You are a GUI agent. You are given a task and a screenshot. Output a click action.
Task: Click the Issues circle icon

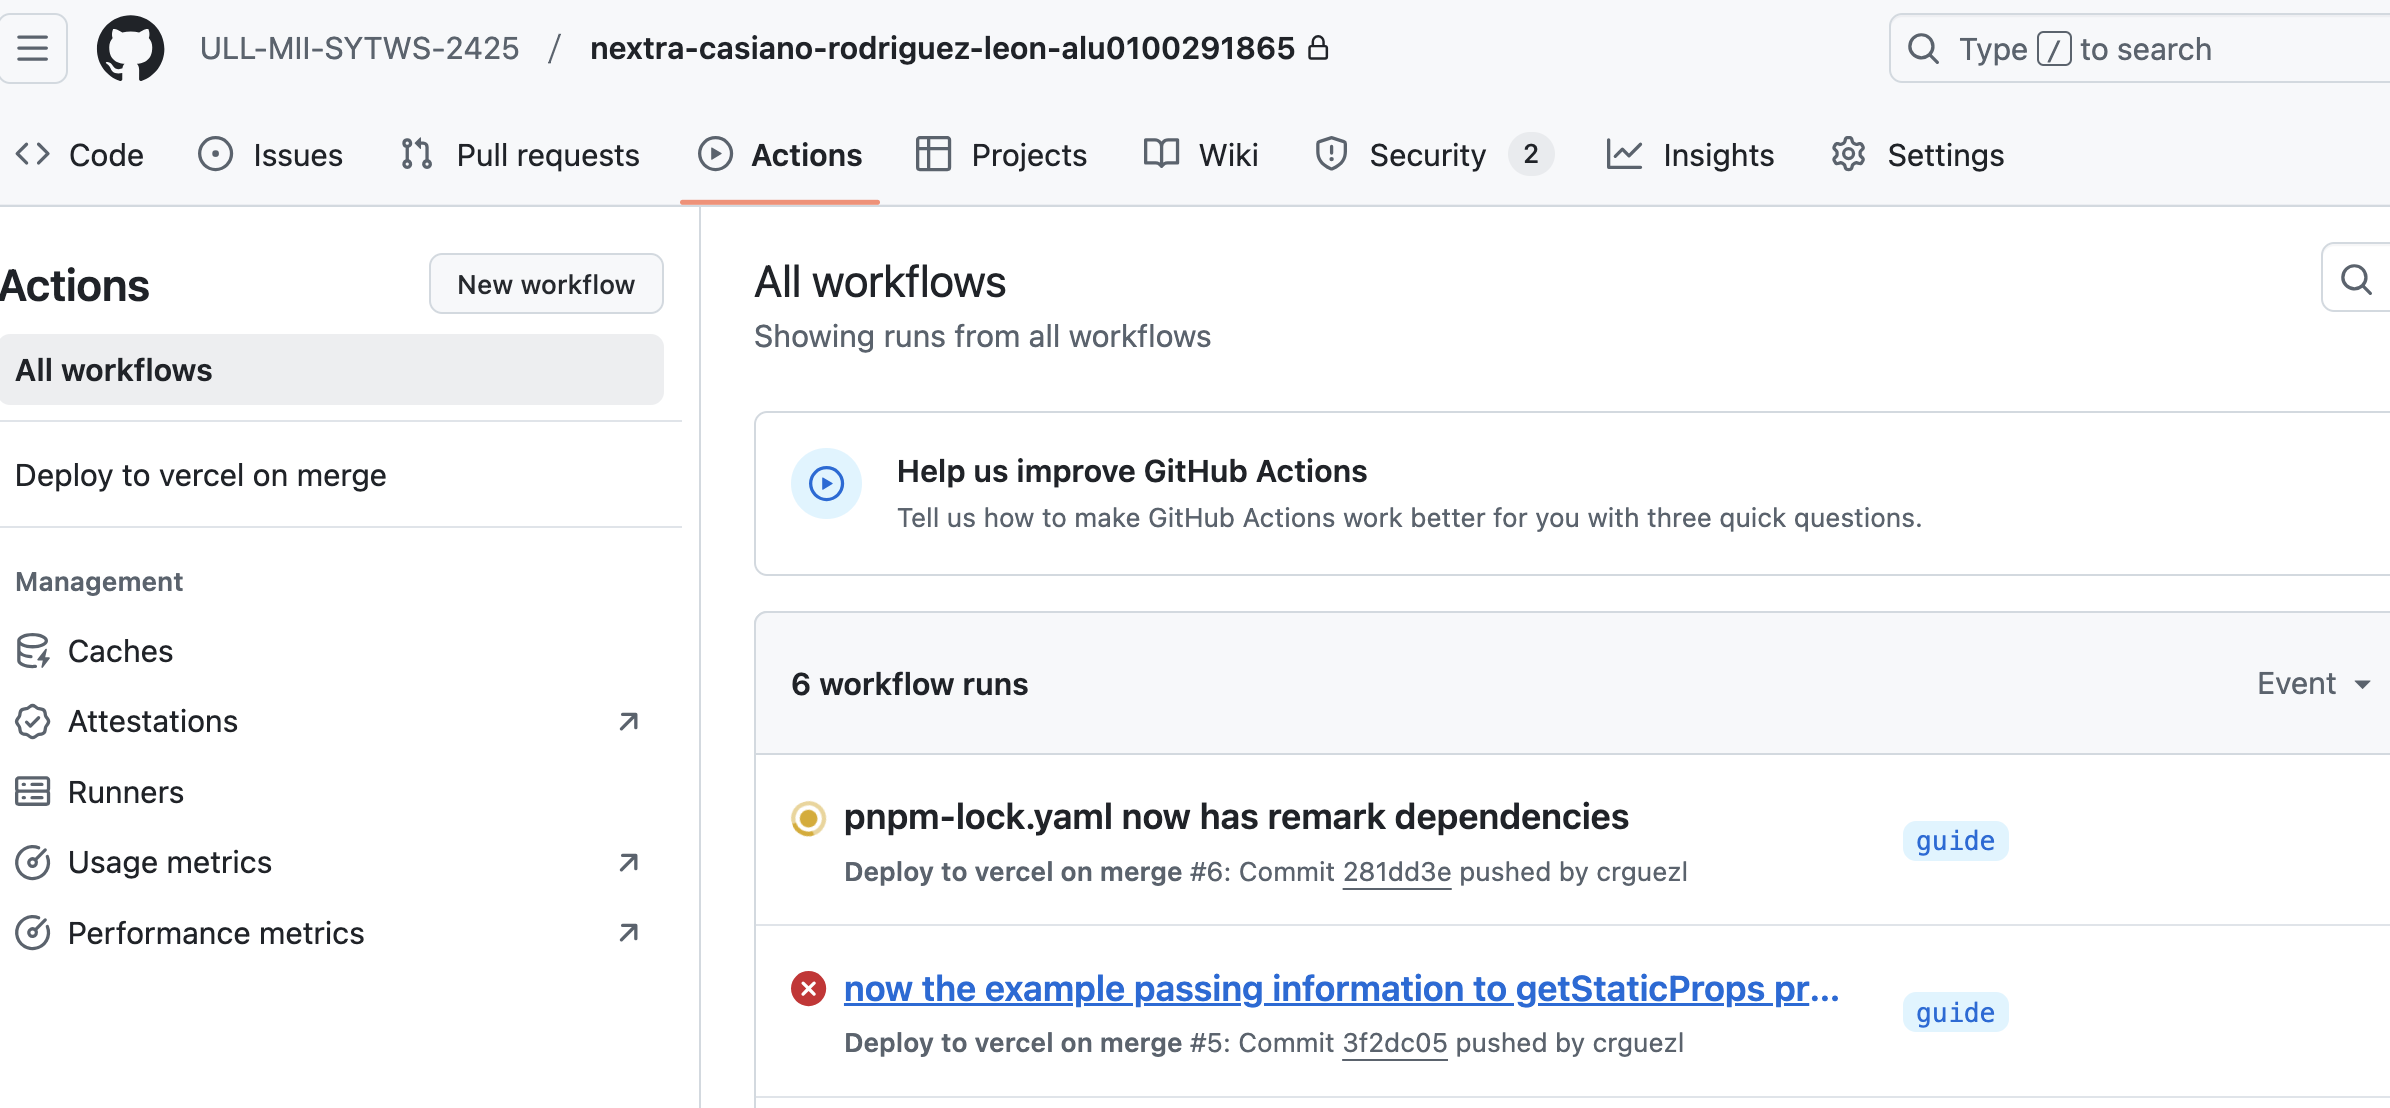pyautogui.click(x=215, y=154)
